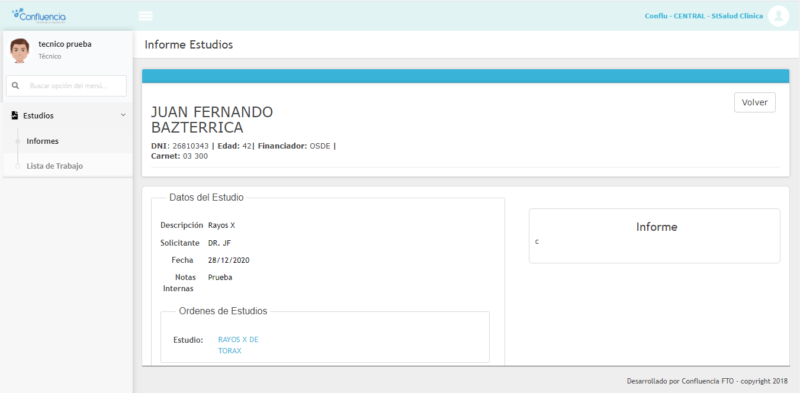The image size is (800, 393).
Task: Click the Fecha value 28/12/2020
Action: (229, 260)
